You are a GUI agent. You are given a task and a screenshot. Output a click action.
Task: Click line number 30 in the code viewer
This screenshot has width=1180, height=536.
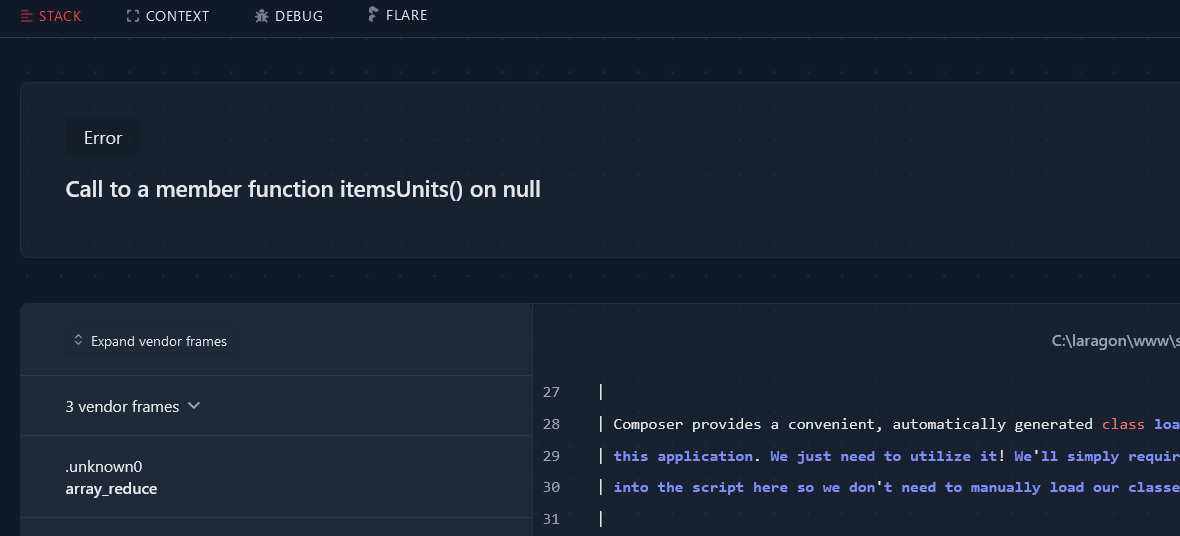(551, 487)
